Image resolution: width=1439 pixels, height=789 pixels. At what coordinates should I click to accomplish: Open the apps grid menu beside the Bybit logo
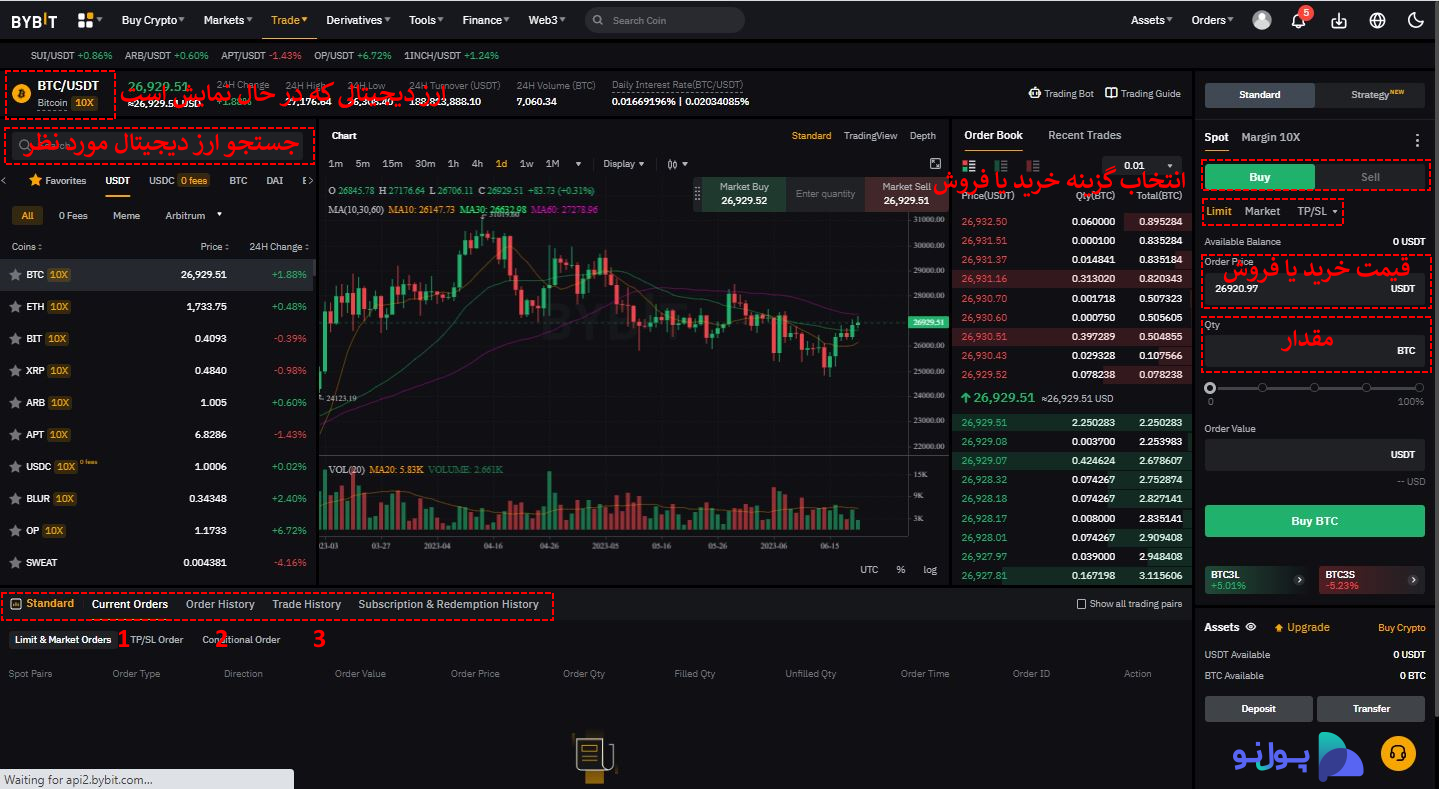[x=89, y=20]
